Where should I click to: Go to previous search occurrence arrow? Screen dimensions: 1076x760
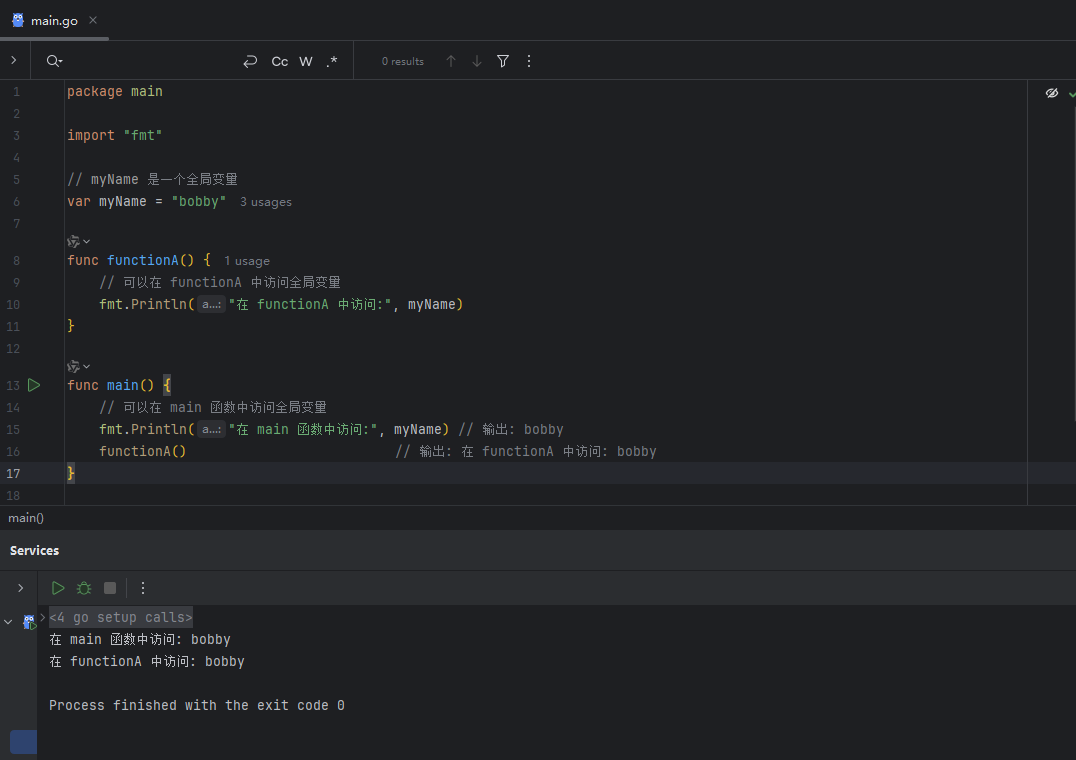[451, 61]
